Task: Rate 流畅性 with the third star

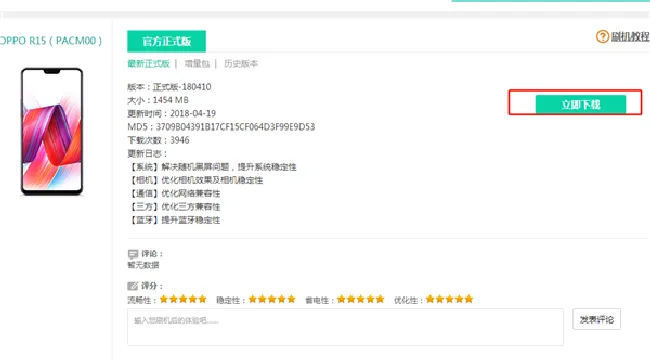Action: click(183, 299)
